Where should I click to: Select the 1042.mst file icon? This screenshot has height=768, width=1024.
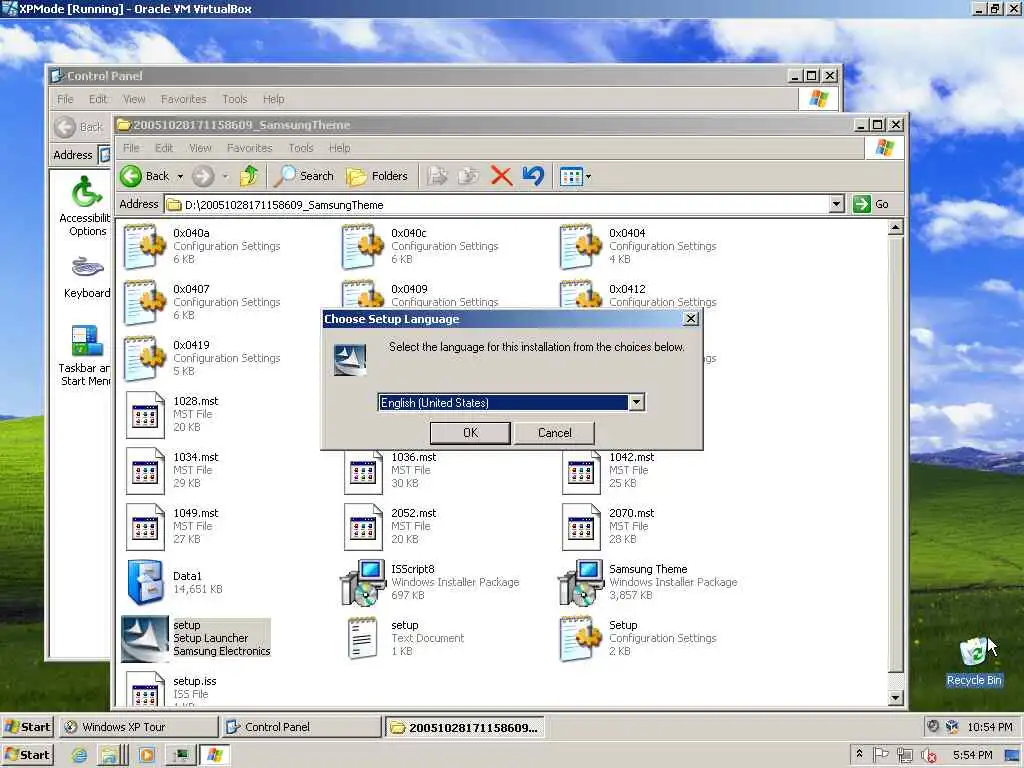click(581, 472)
